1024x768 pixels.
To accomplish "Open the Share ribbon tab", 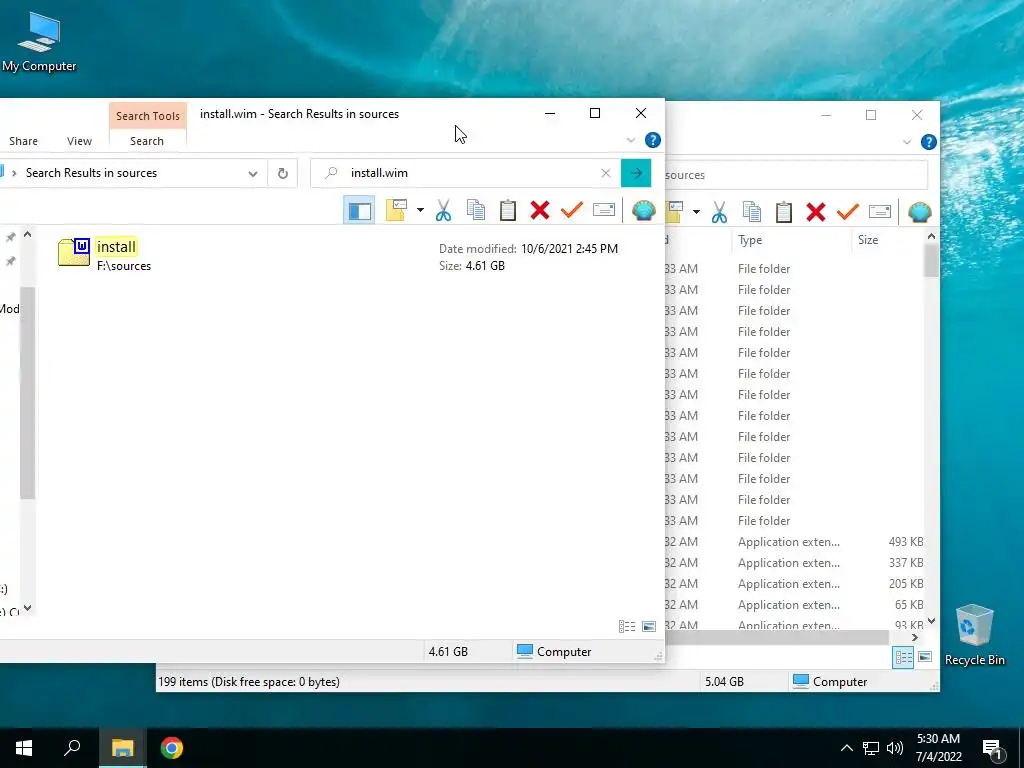I will 24,141.
